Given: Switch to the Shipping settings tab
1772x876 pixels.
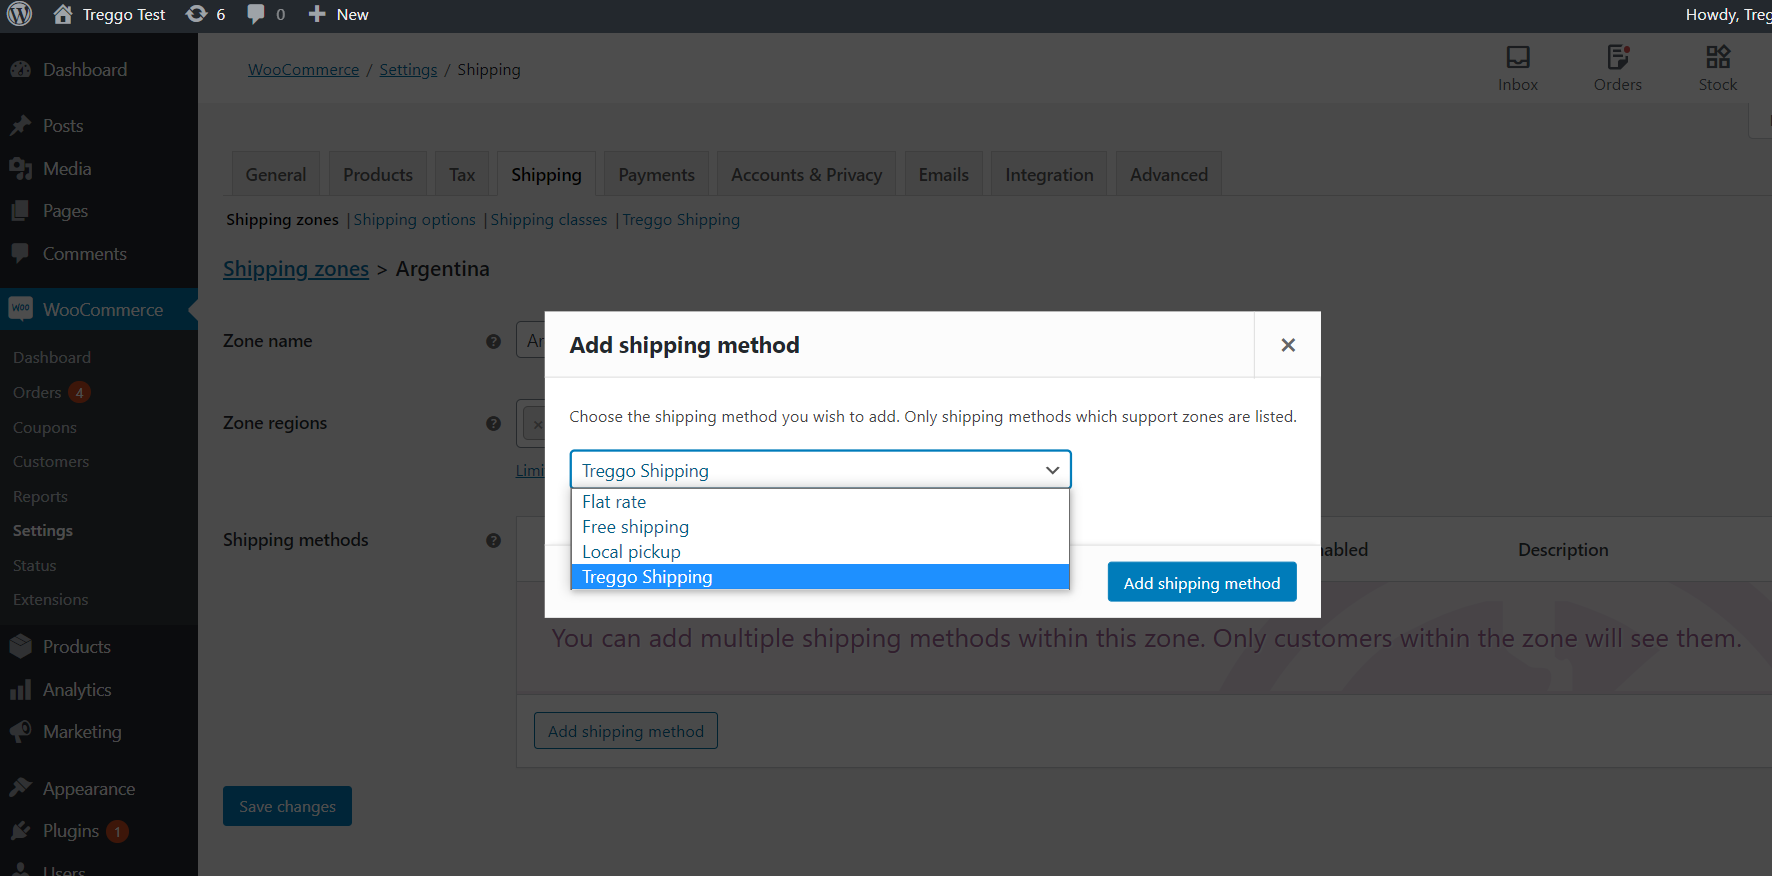Looking at the screenshot, I should pyautogui.click(x=546, y=174).
